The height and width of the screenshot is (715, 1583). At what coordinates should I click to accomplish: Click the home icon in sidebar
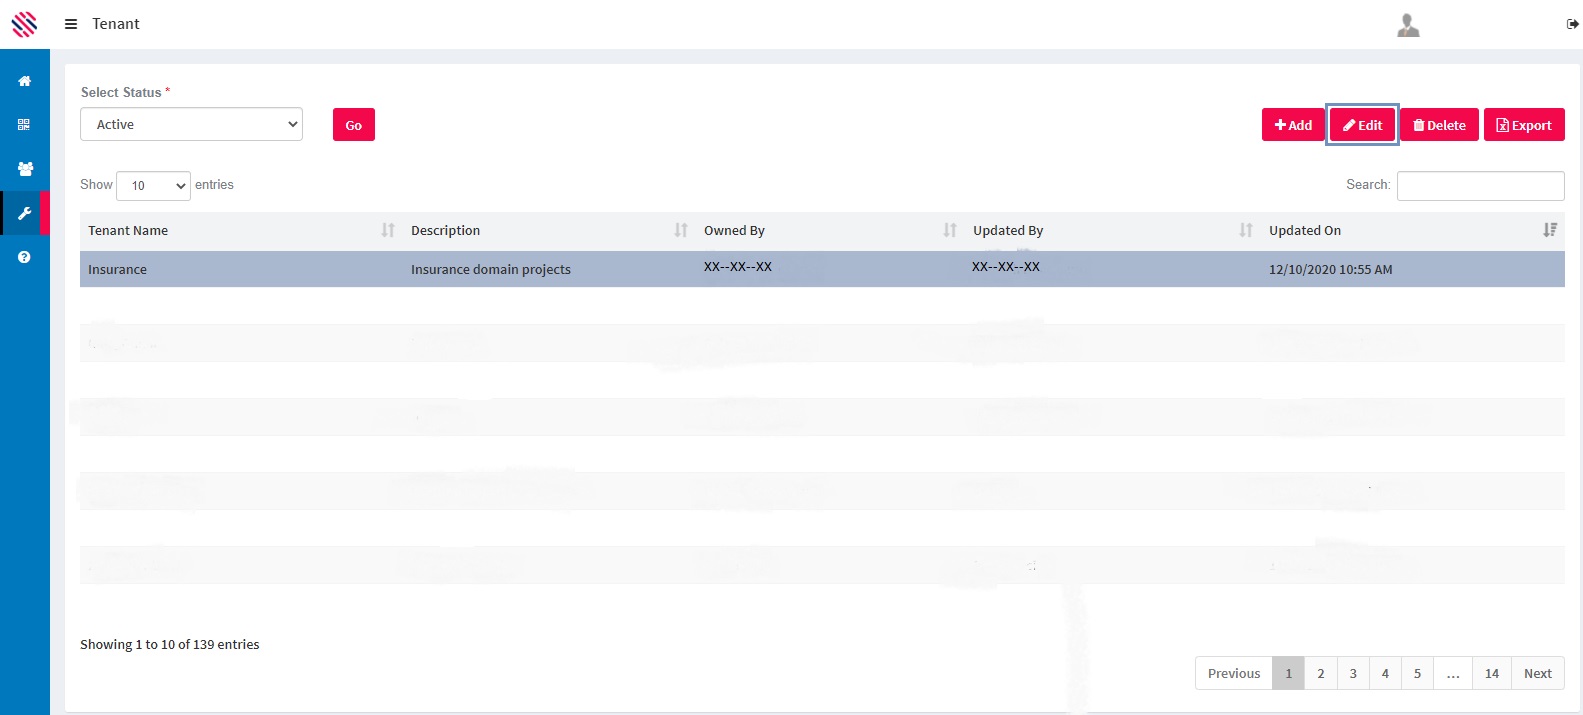[x=24, y=81]
